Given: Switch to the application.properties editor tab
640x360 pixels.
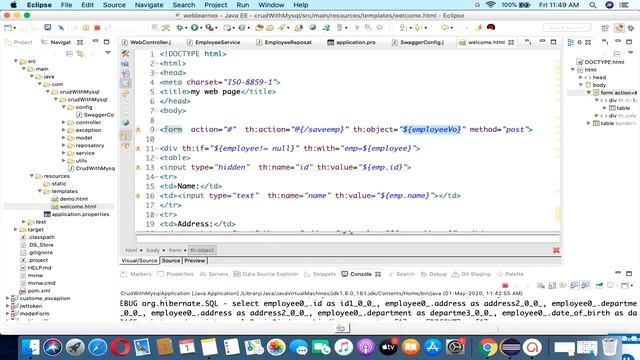Looking at the screenshot, I should (x=351, y=42).
